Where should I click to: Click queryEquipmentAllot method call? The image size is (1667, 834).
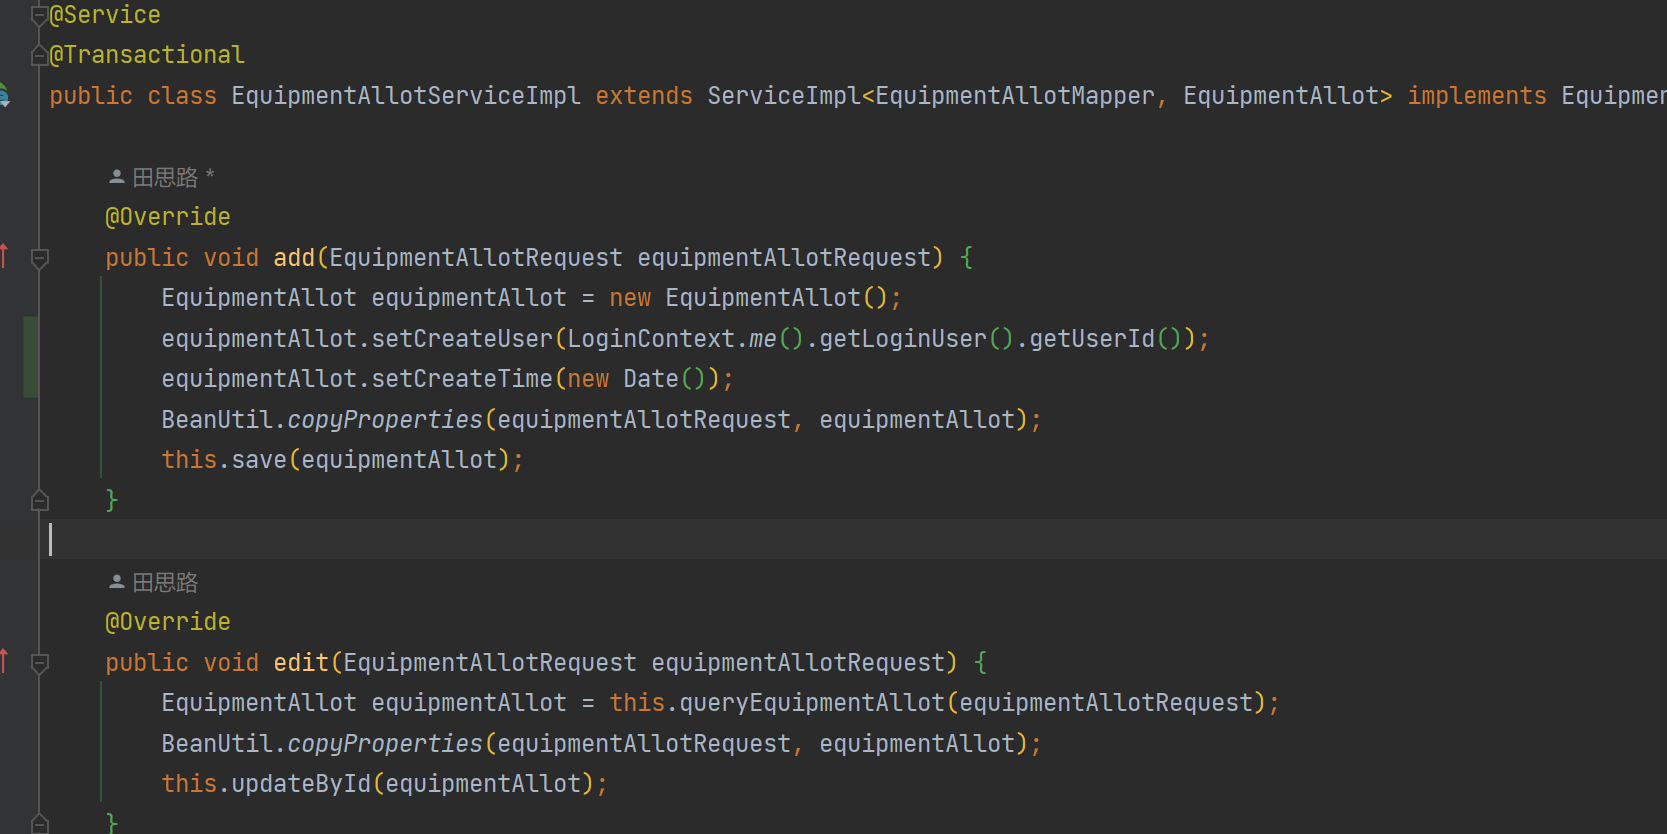click(x=812, y=703)
